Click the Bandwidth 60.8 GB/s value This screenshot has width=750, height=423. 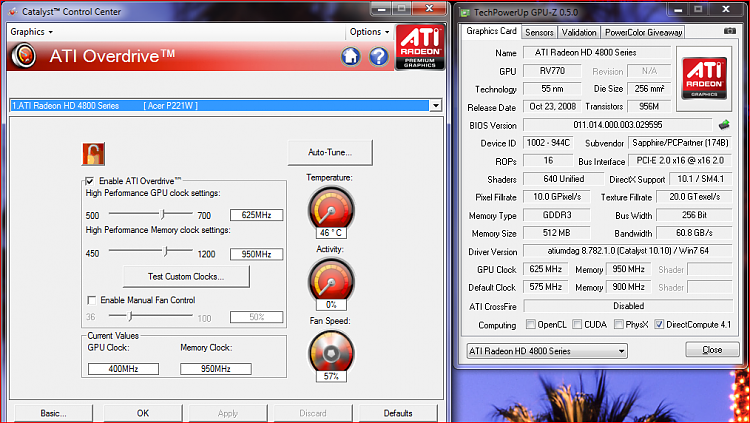point(694,233)
